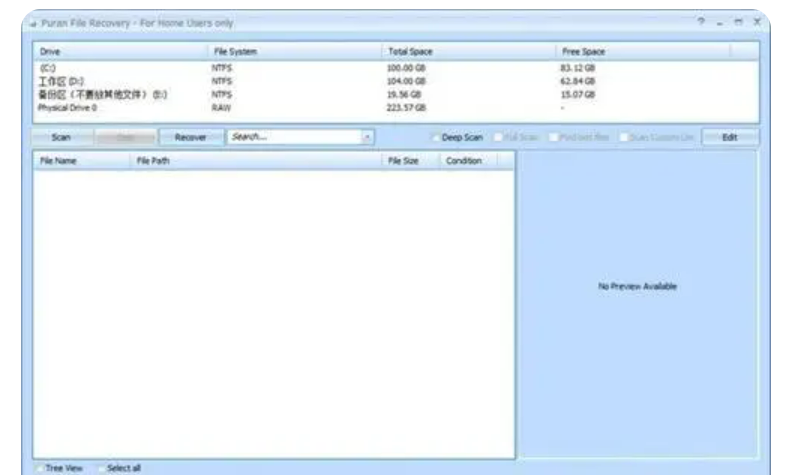The height and width of the screenshot is (475, 803).
Task: Sort by the Condition column header
Action: 464,160
